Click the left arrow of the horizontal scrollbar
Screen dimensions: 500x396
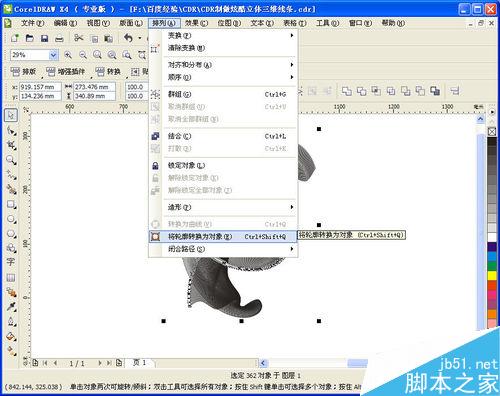click(x=263, y=363)
